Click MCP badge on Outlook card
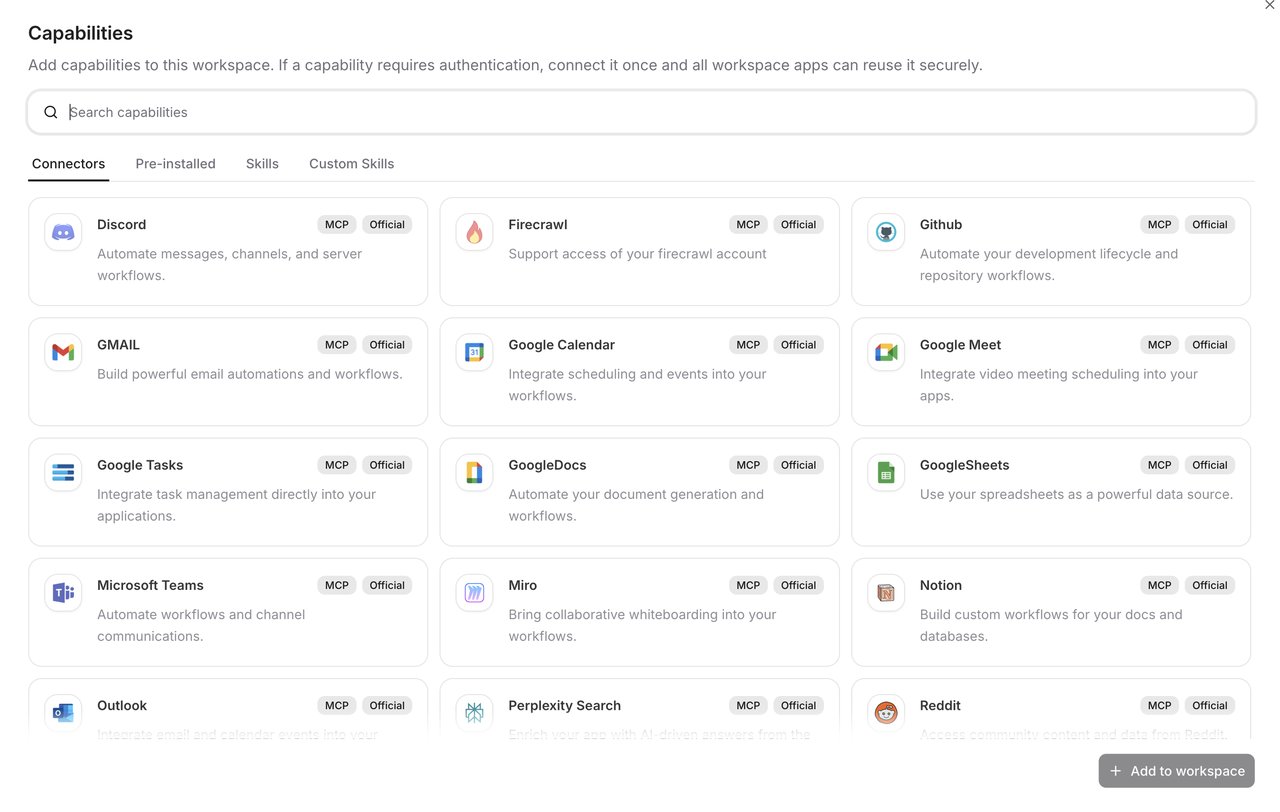 pos(337,705)
